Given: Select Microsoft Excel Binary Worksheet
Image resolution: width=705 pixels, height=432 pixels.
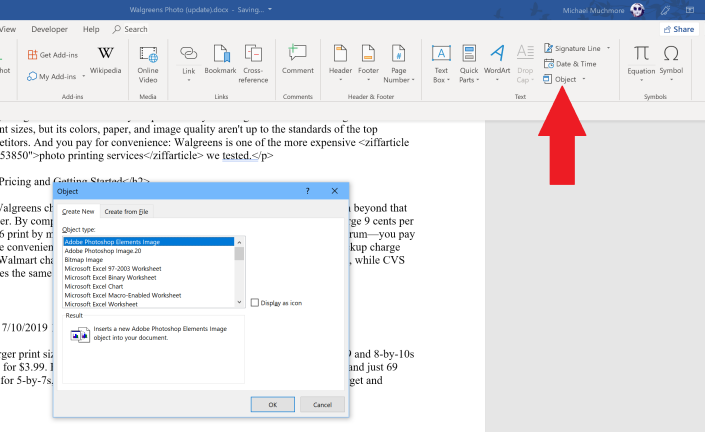Looking at the screenshot, I should [148, 277].
